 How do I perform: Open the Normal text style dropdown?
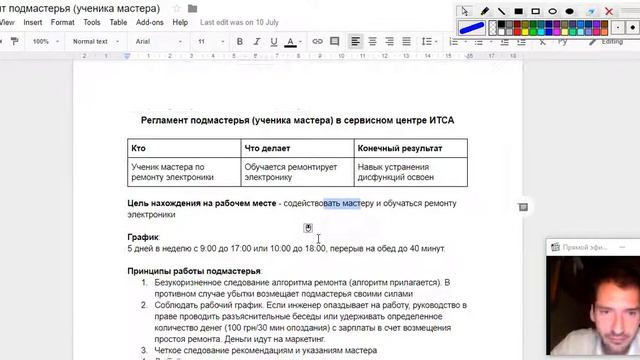tap(96, 41)
